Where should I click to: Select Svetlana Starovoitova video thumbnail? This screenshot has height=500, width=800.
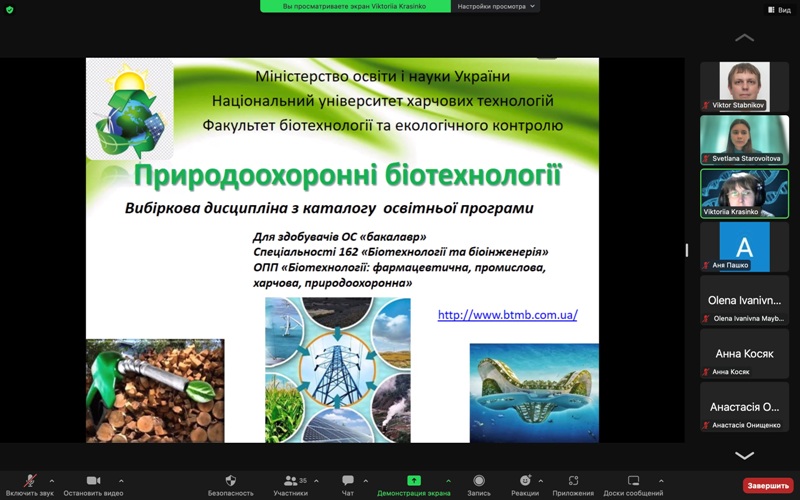[x=744, y=140]
